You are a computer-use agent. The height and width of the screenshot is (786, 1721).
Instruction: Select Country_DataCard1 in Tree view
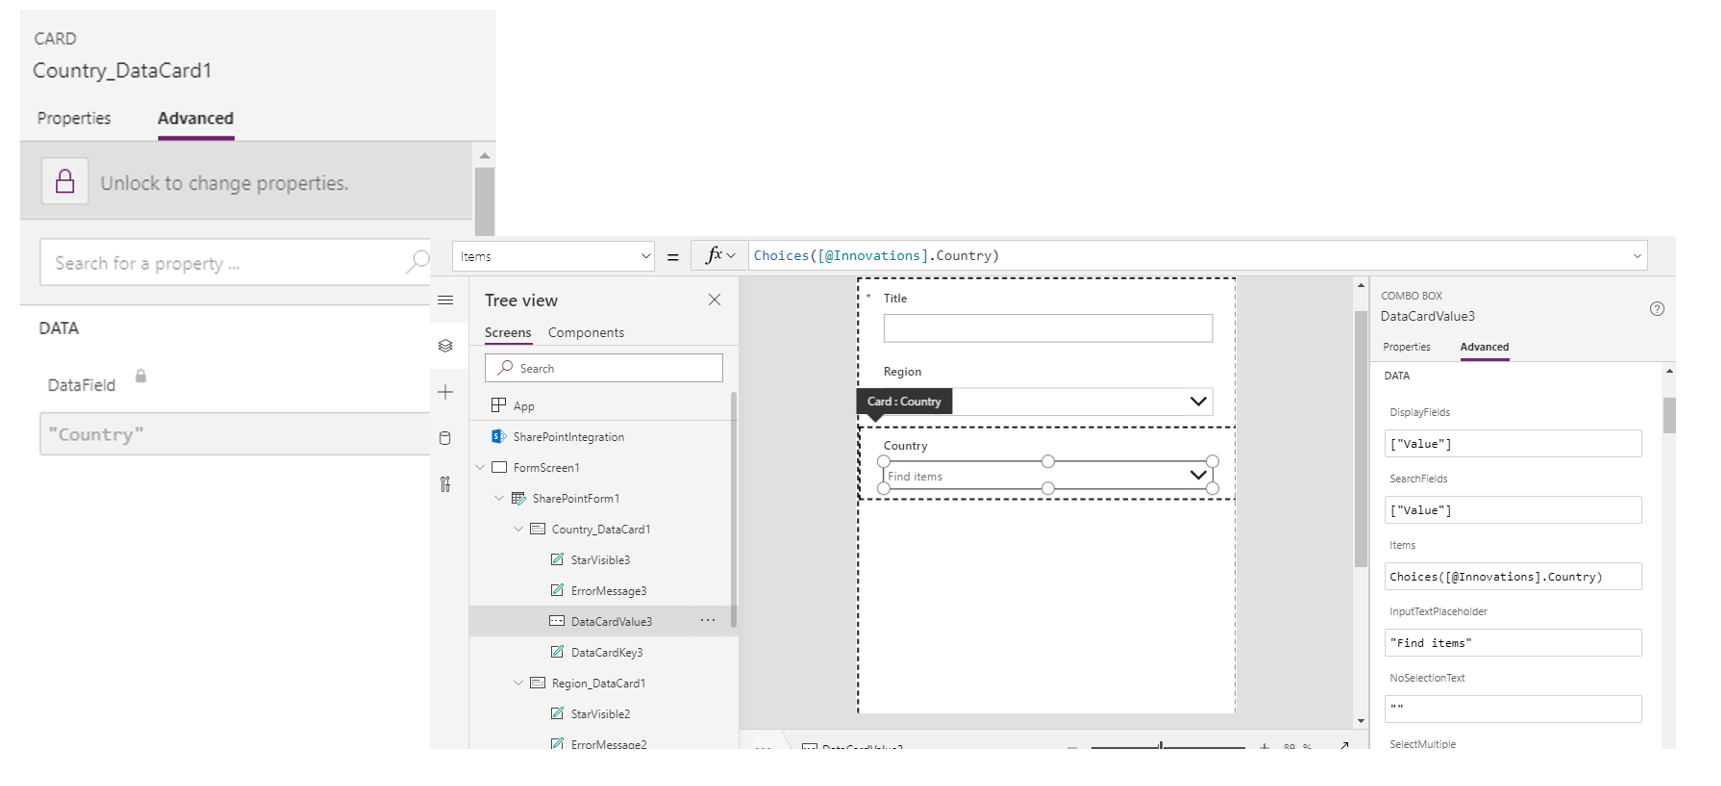(x=600, y=529)
